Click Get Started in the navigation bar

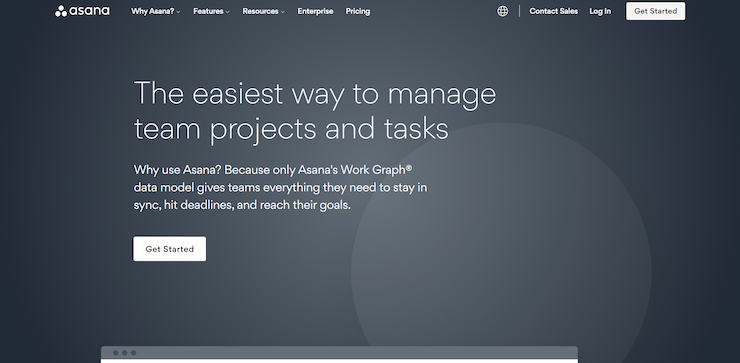point(656,11)
